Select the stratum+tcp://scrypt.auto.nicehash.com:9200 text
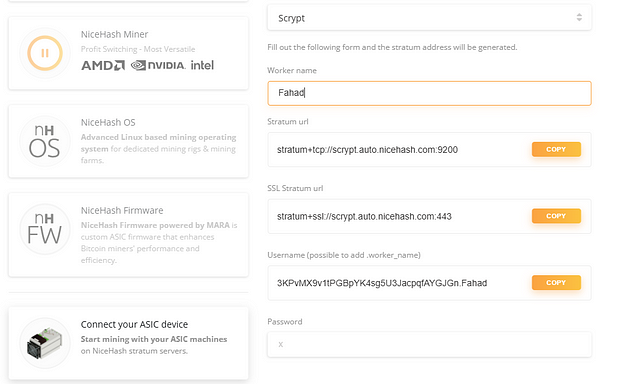This screenshot has height=384, width=630. [367, 150]
